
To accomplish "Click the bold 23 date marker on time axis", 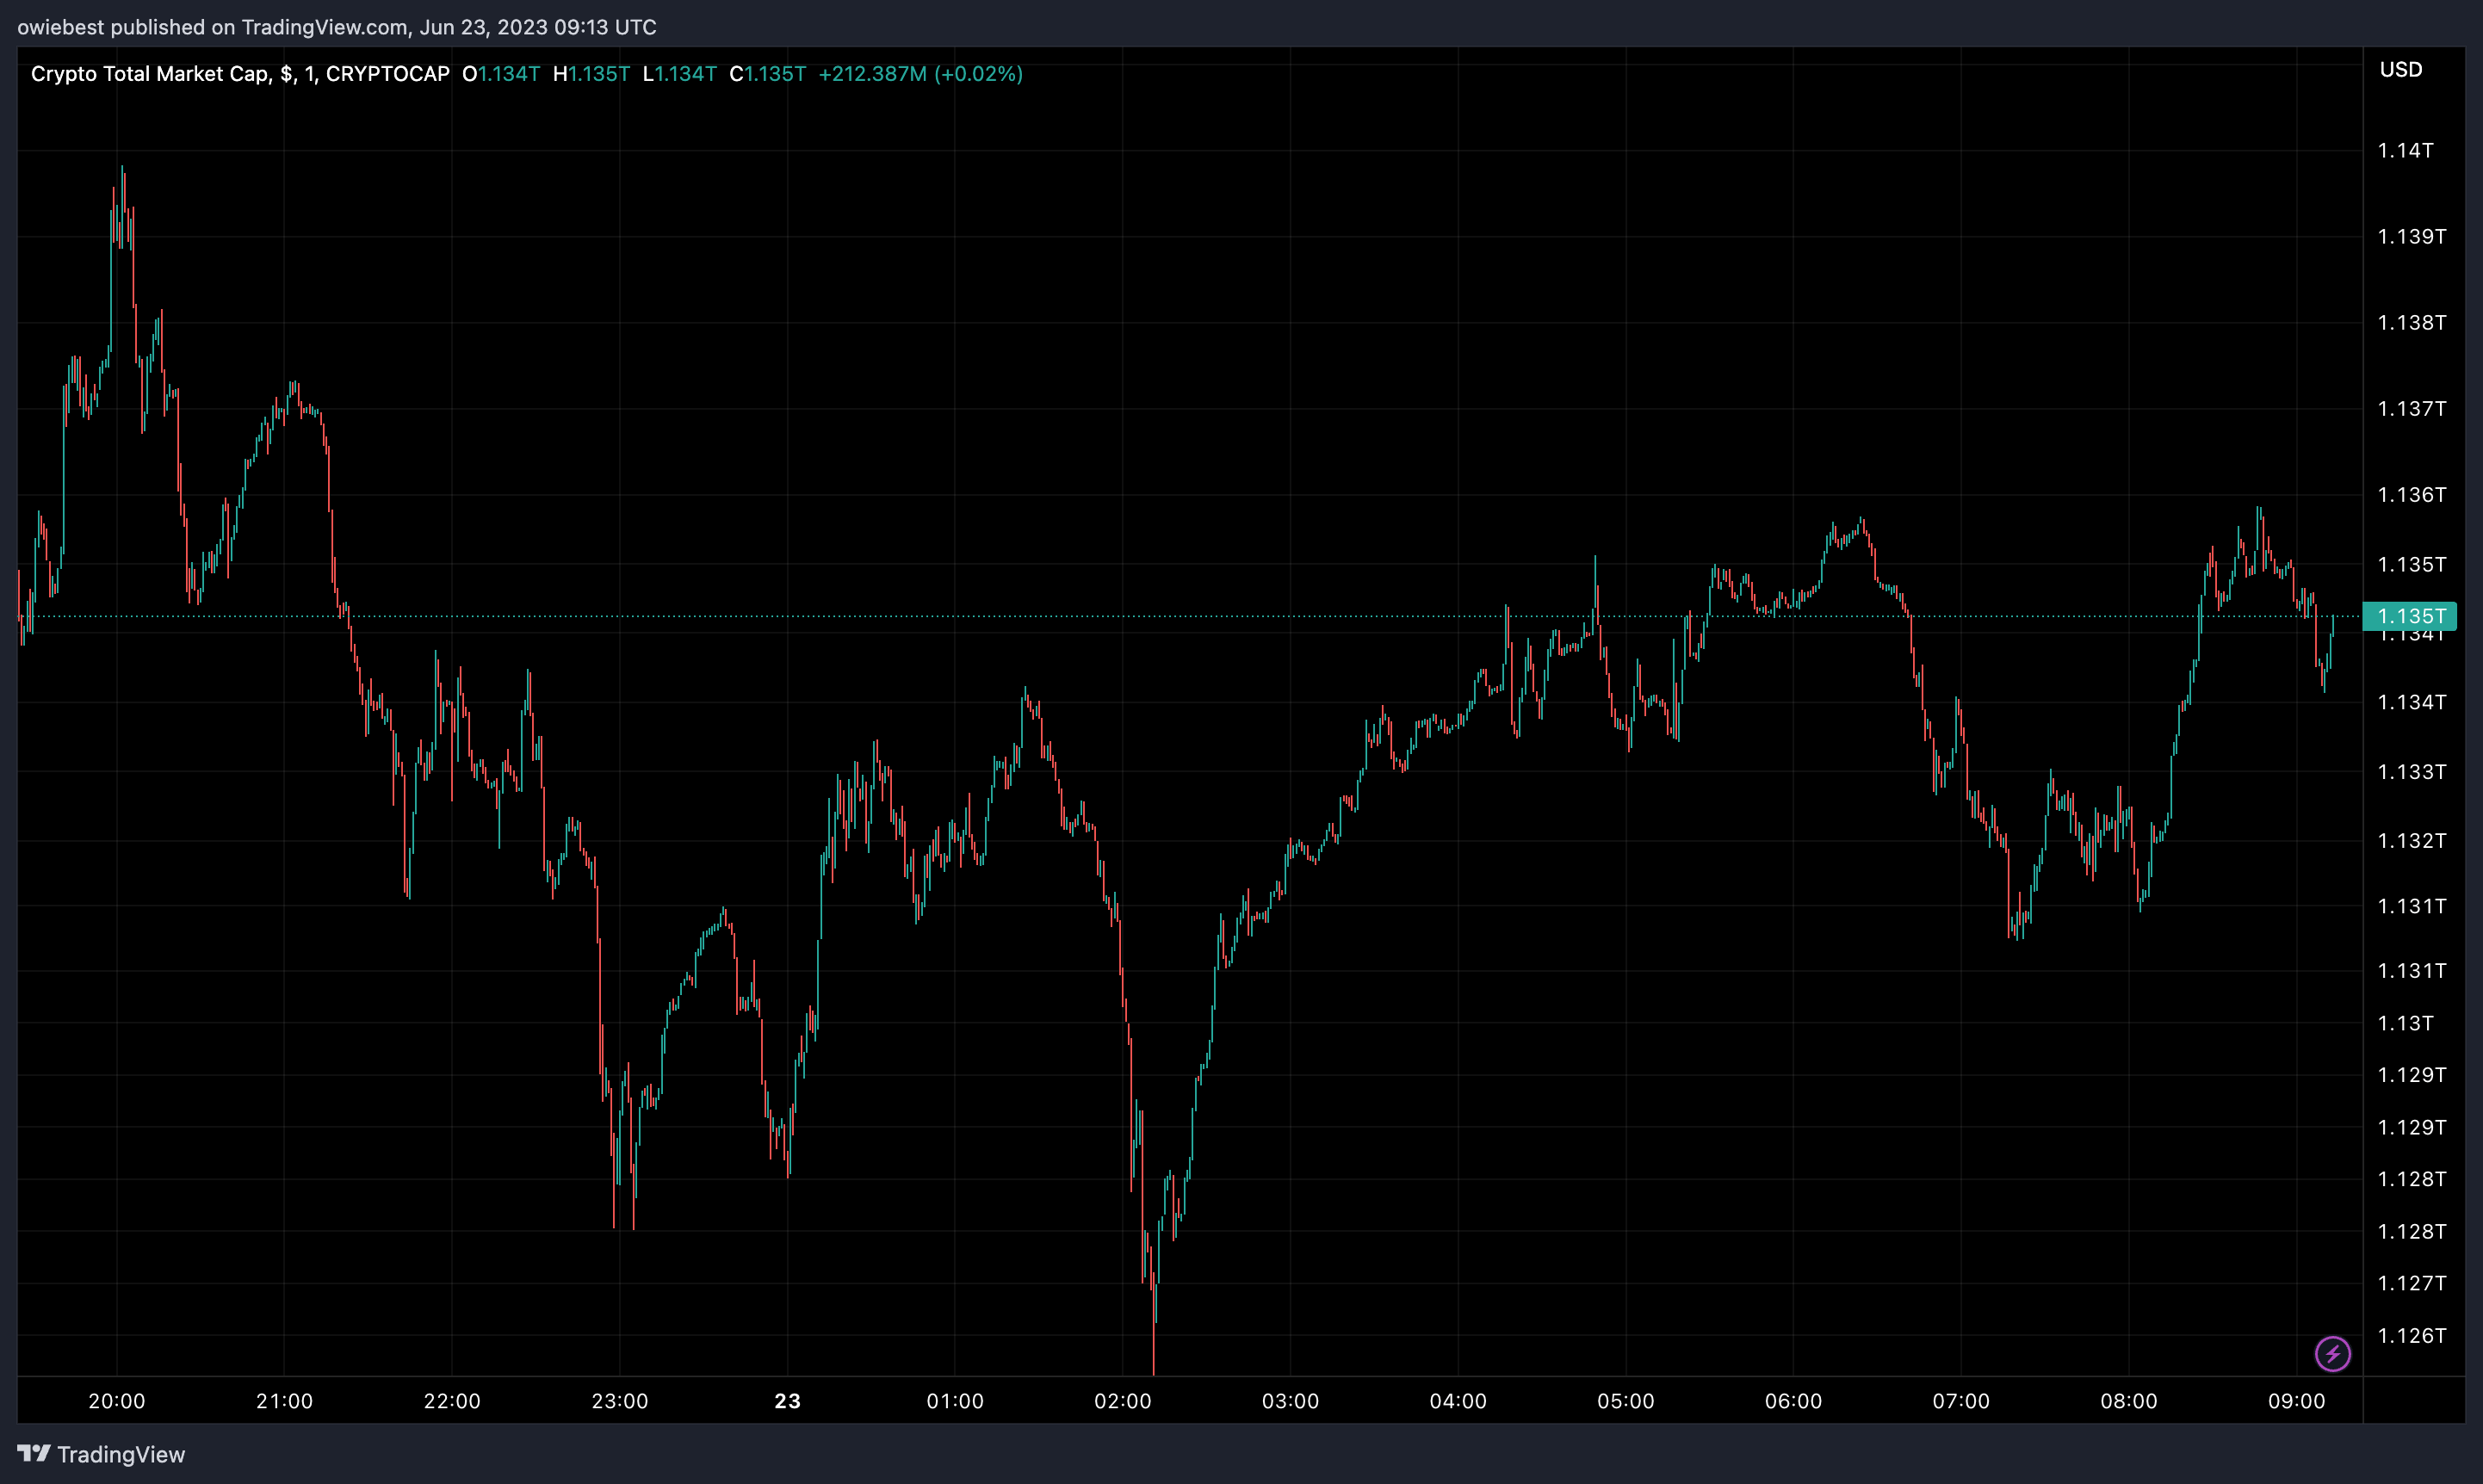I will tap(788, 1401).
